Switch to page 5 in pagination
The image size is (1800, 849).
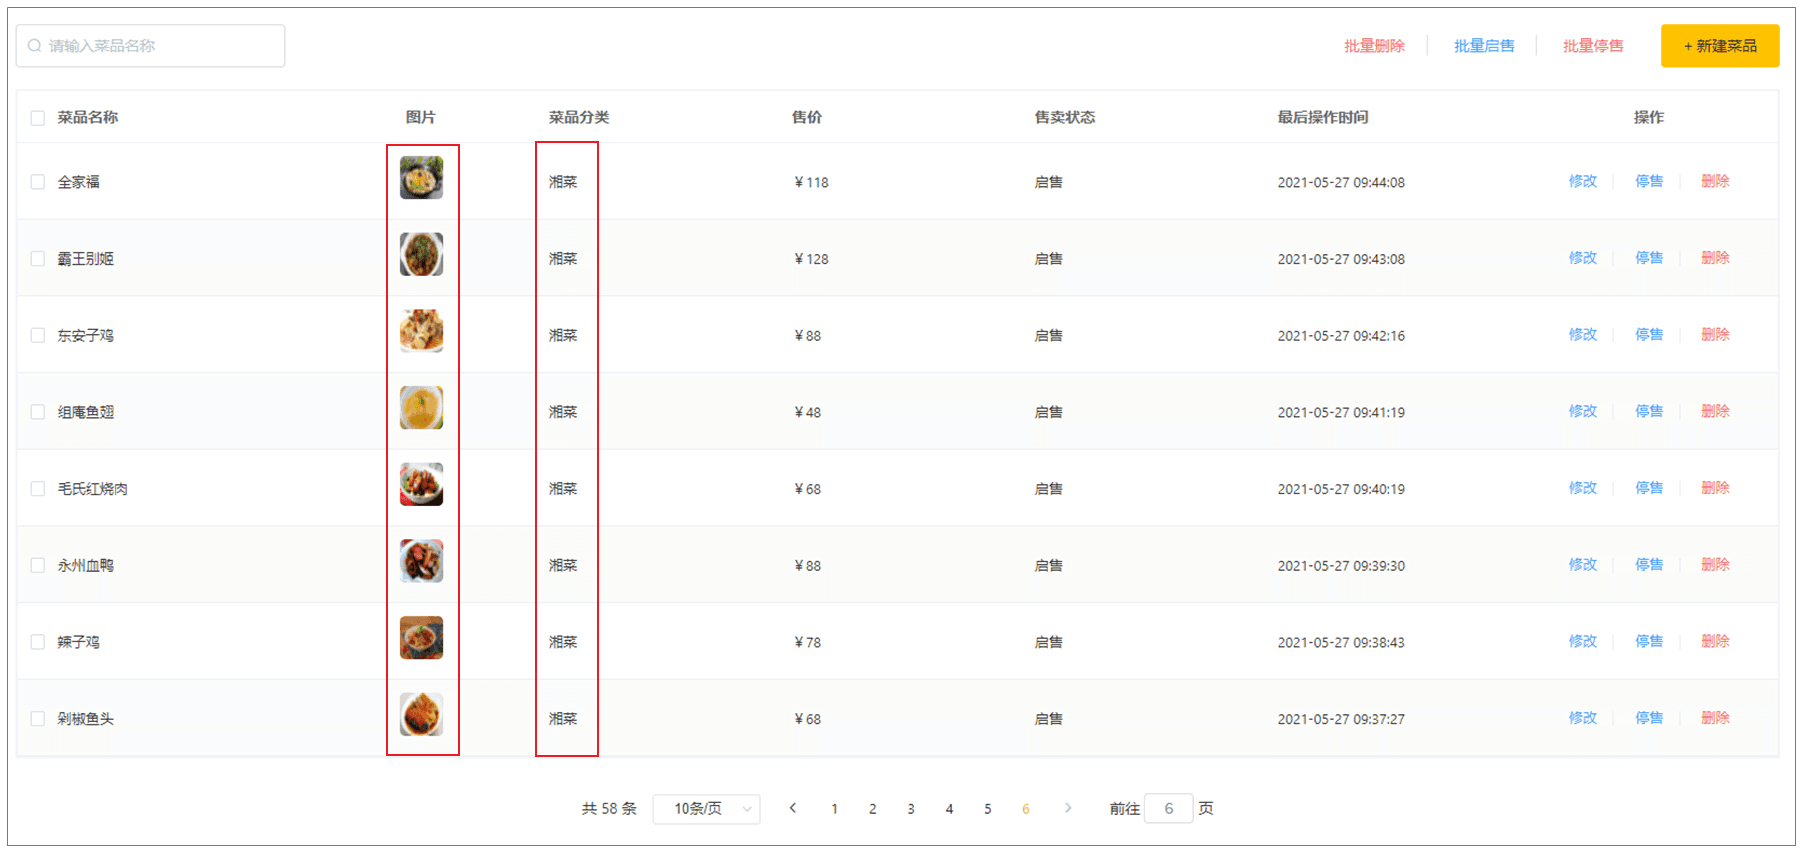click(987, 809)
